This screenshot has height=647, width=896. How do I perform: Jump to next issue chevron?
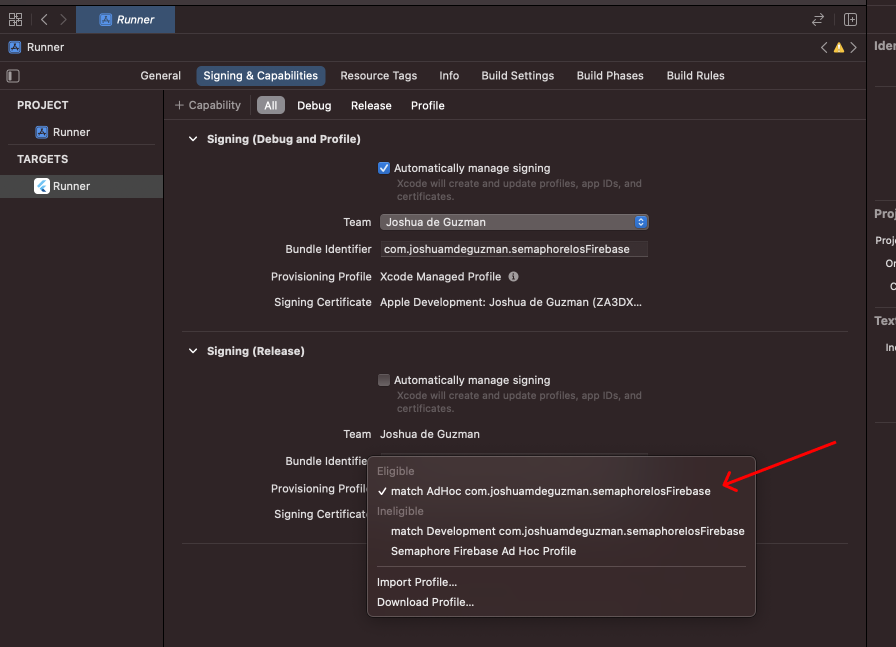tap(854, 47)
